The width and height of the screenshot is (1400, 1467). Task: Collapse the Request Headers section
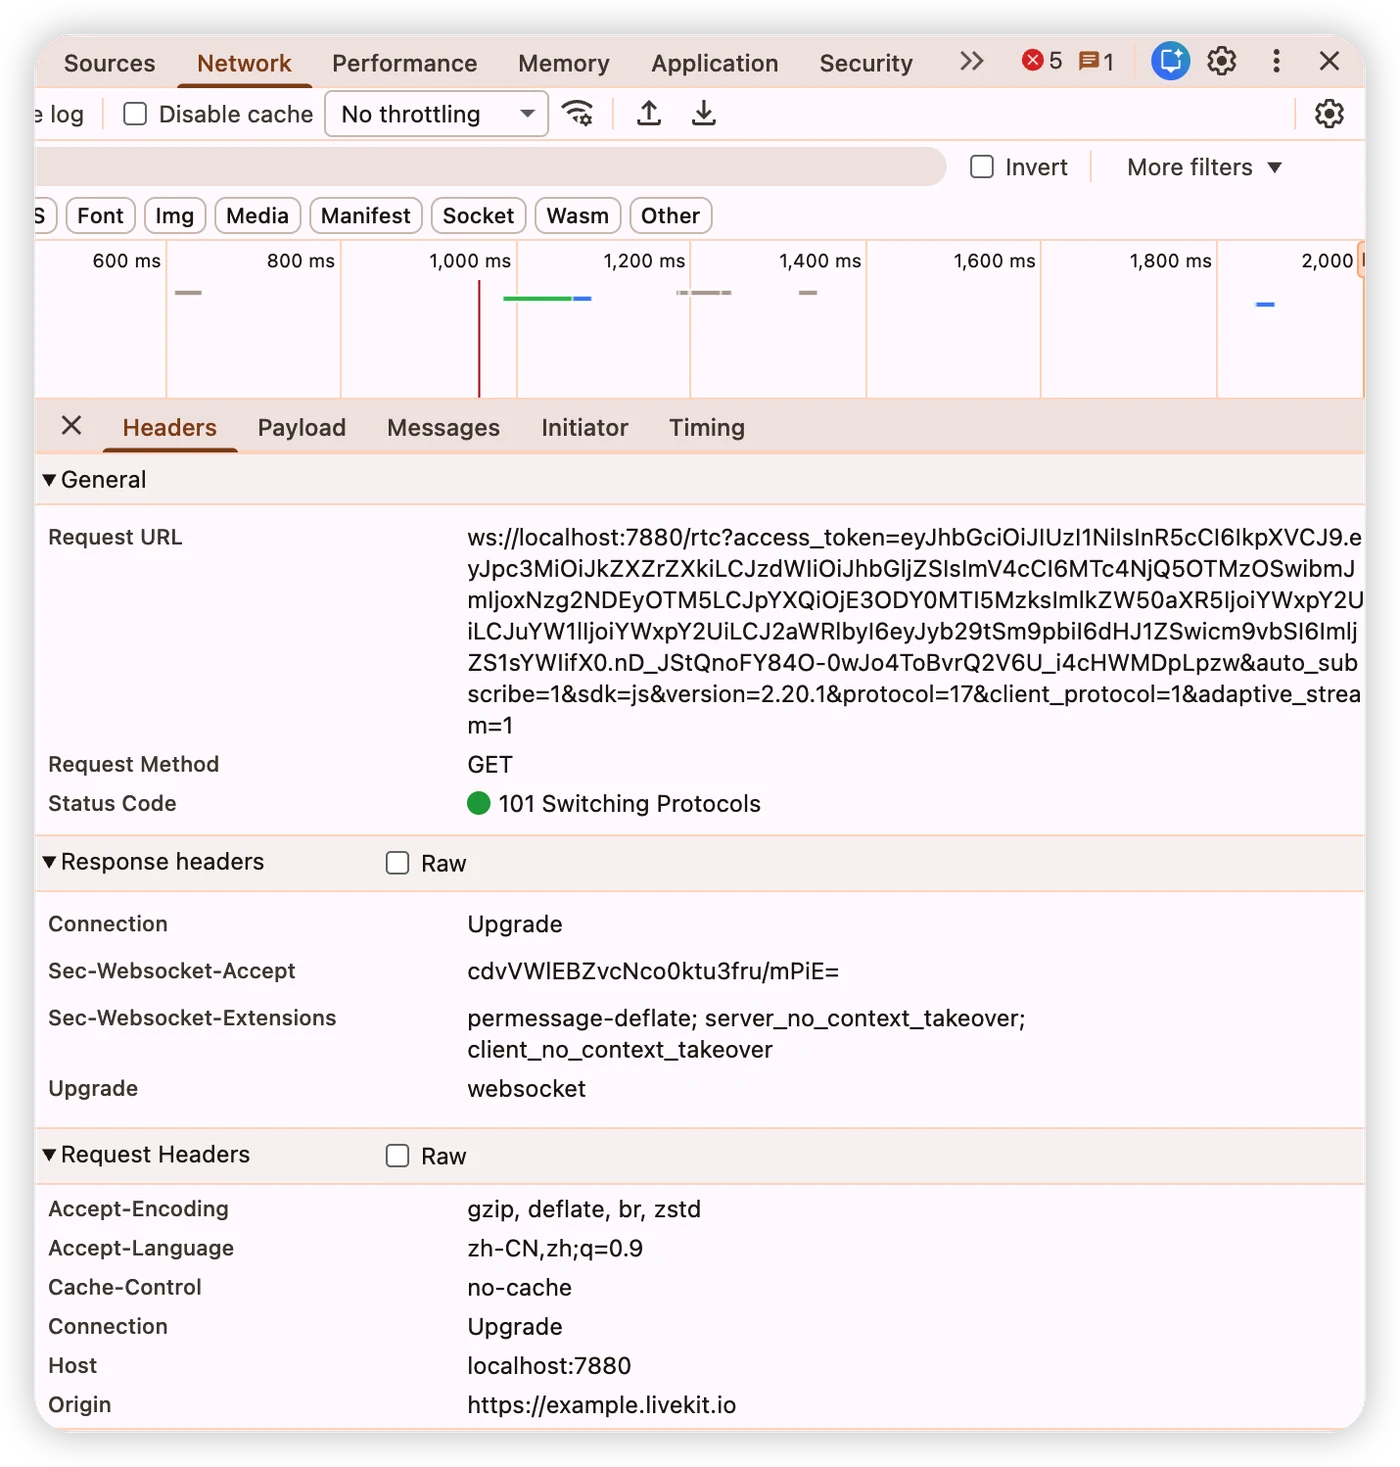click(x=49, y=1155)
